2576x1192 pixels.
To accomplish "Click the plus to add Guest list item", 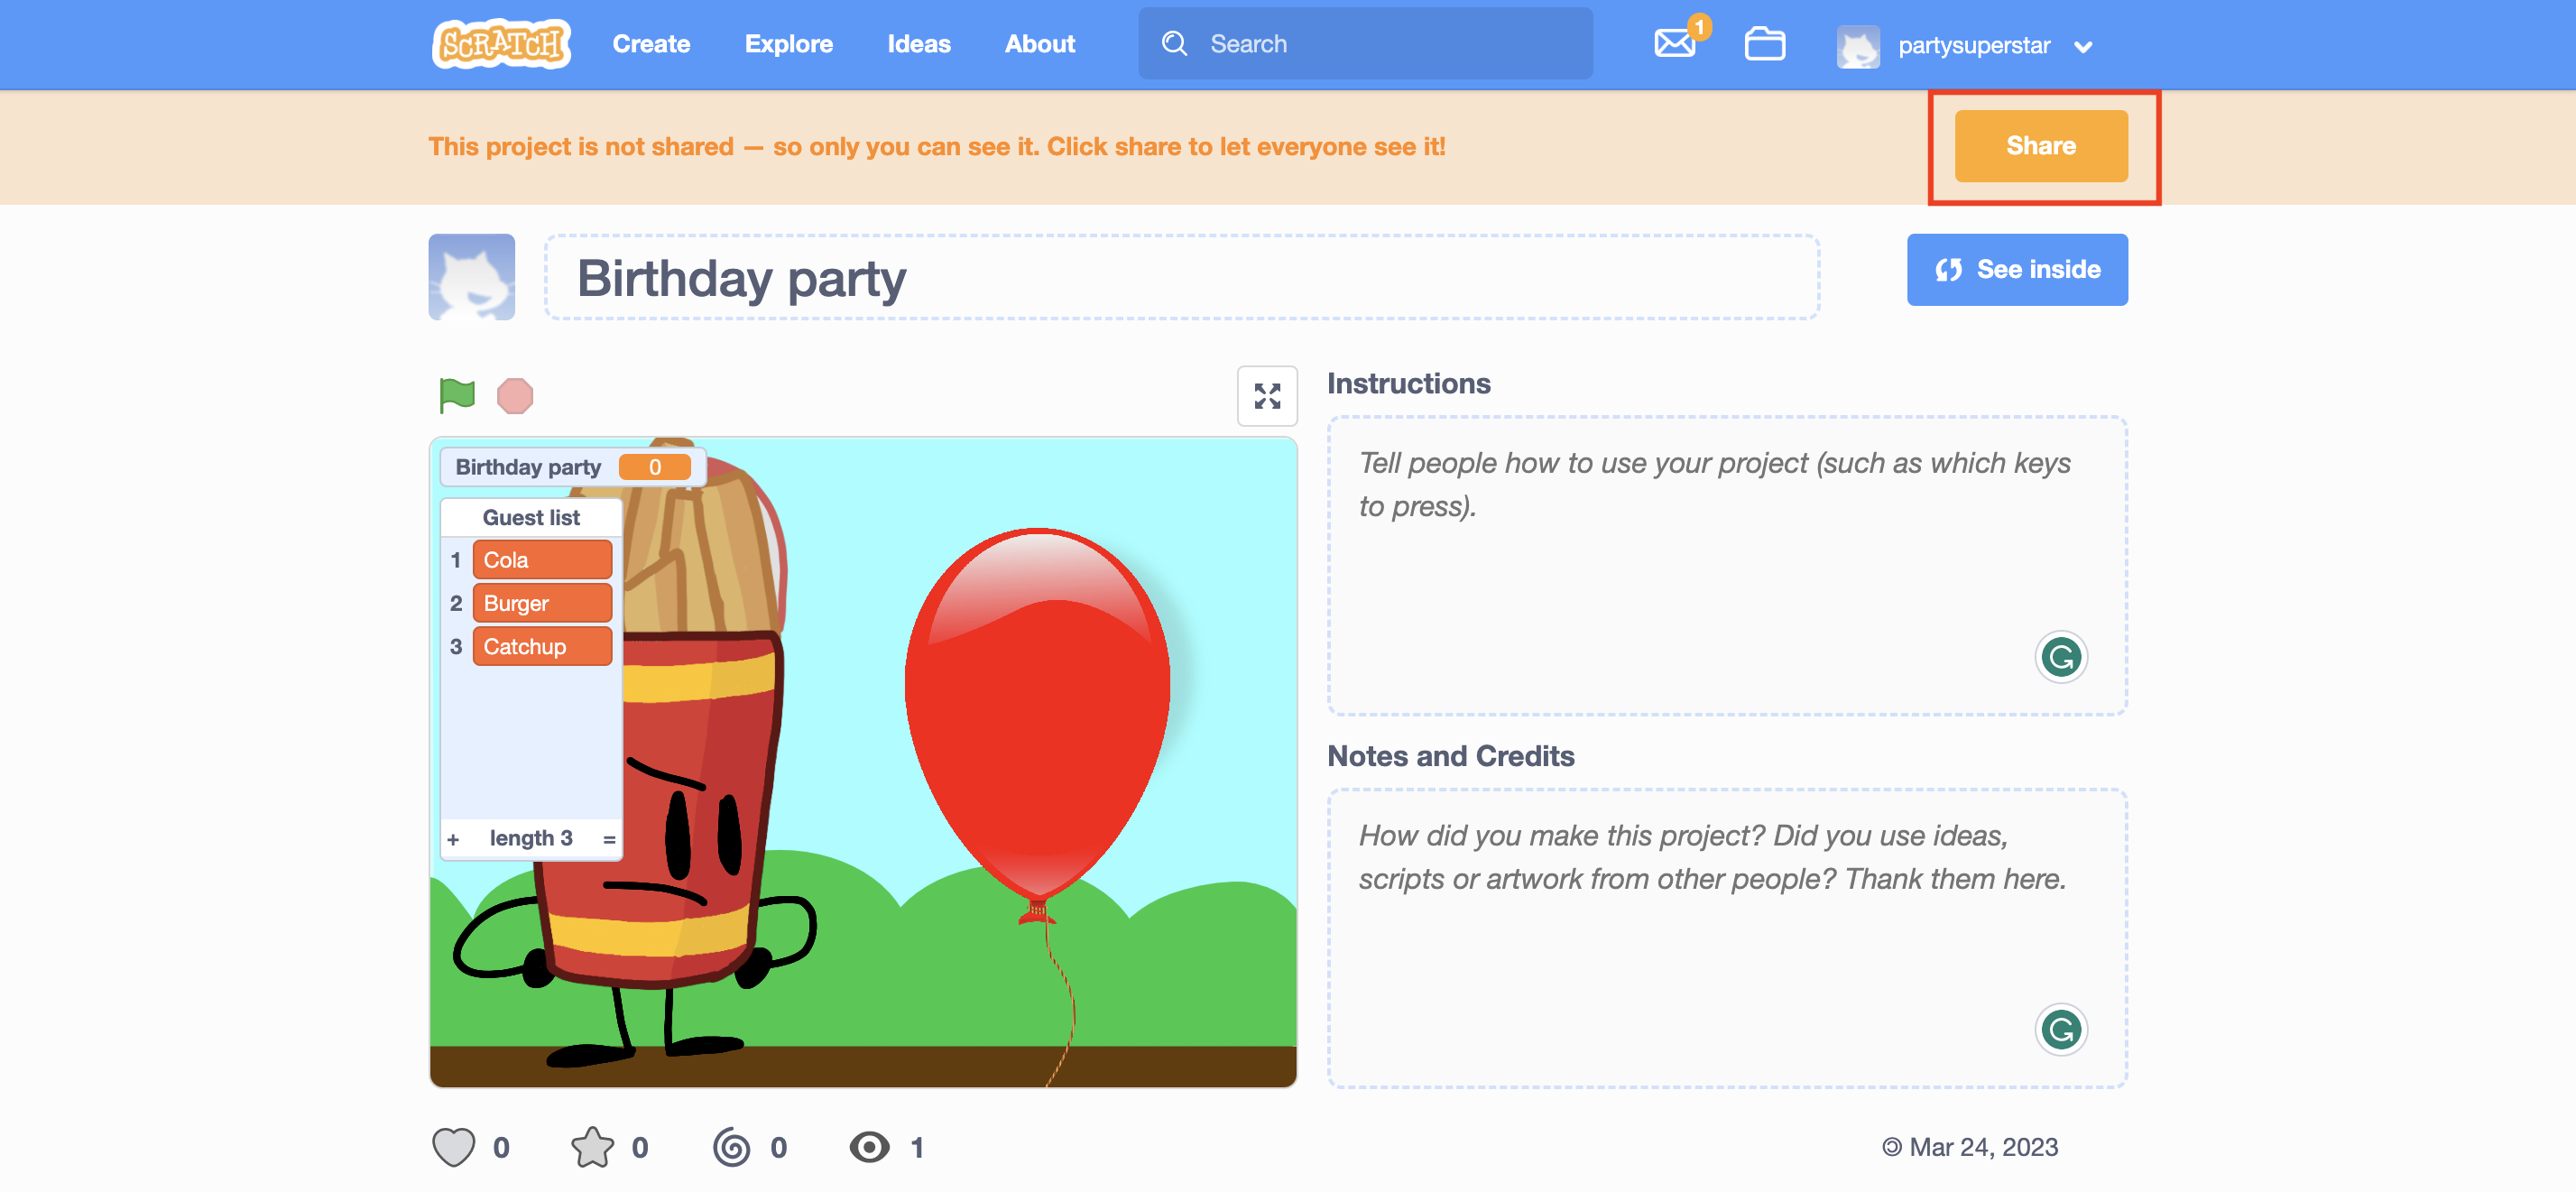I will (453, 839).
